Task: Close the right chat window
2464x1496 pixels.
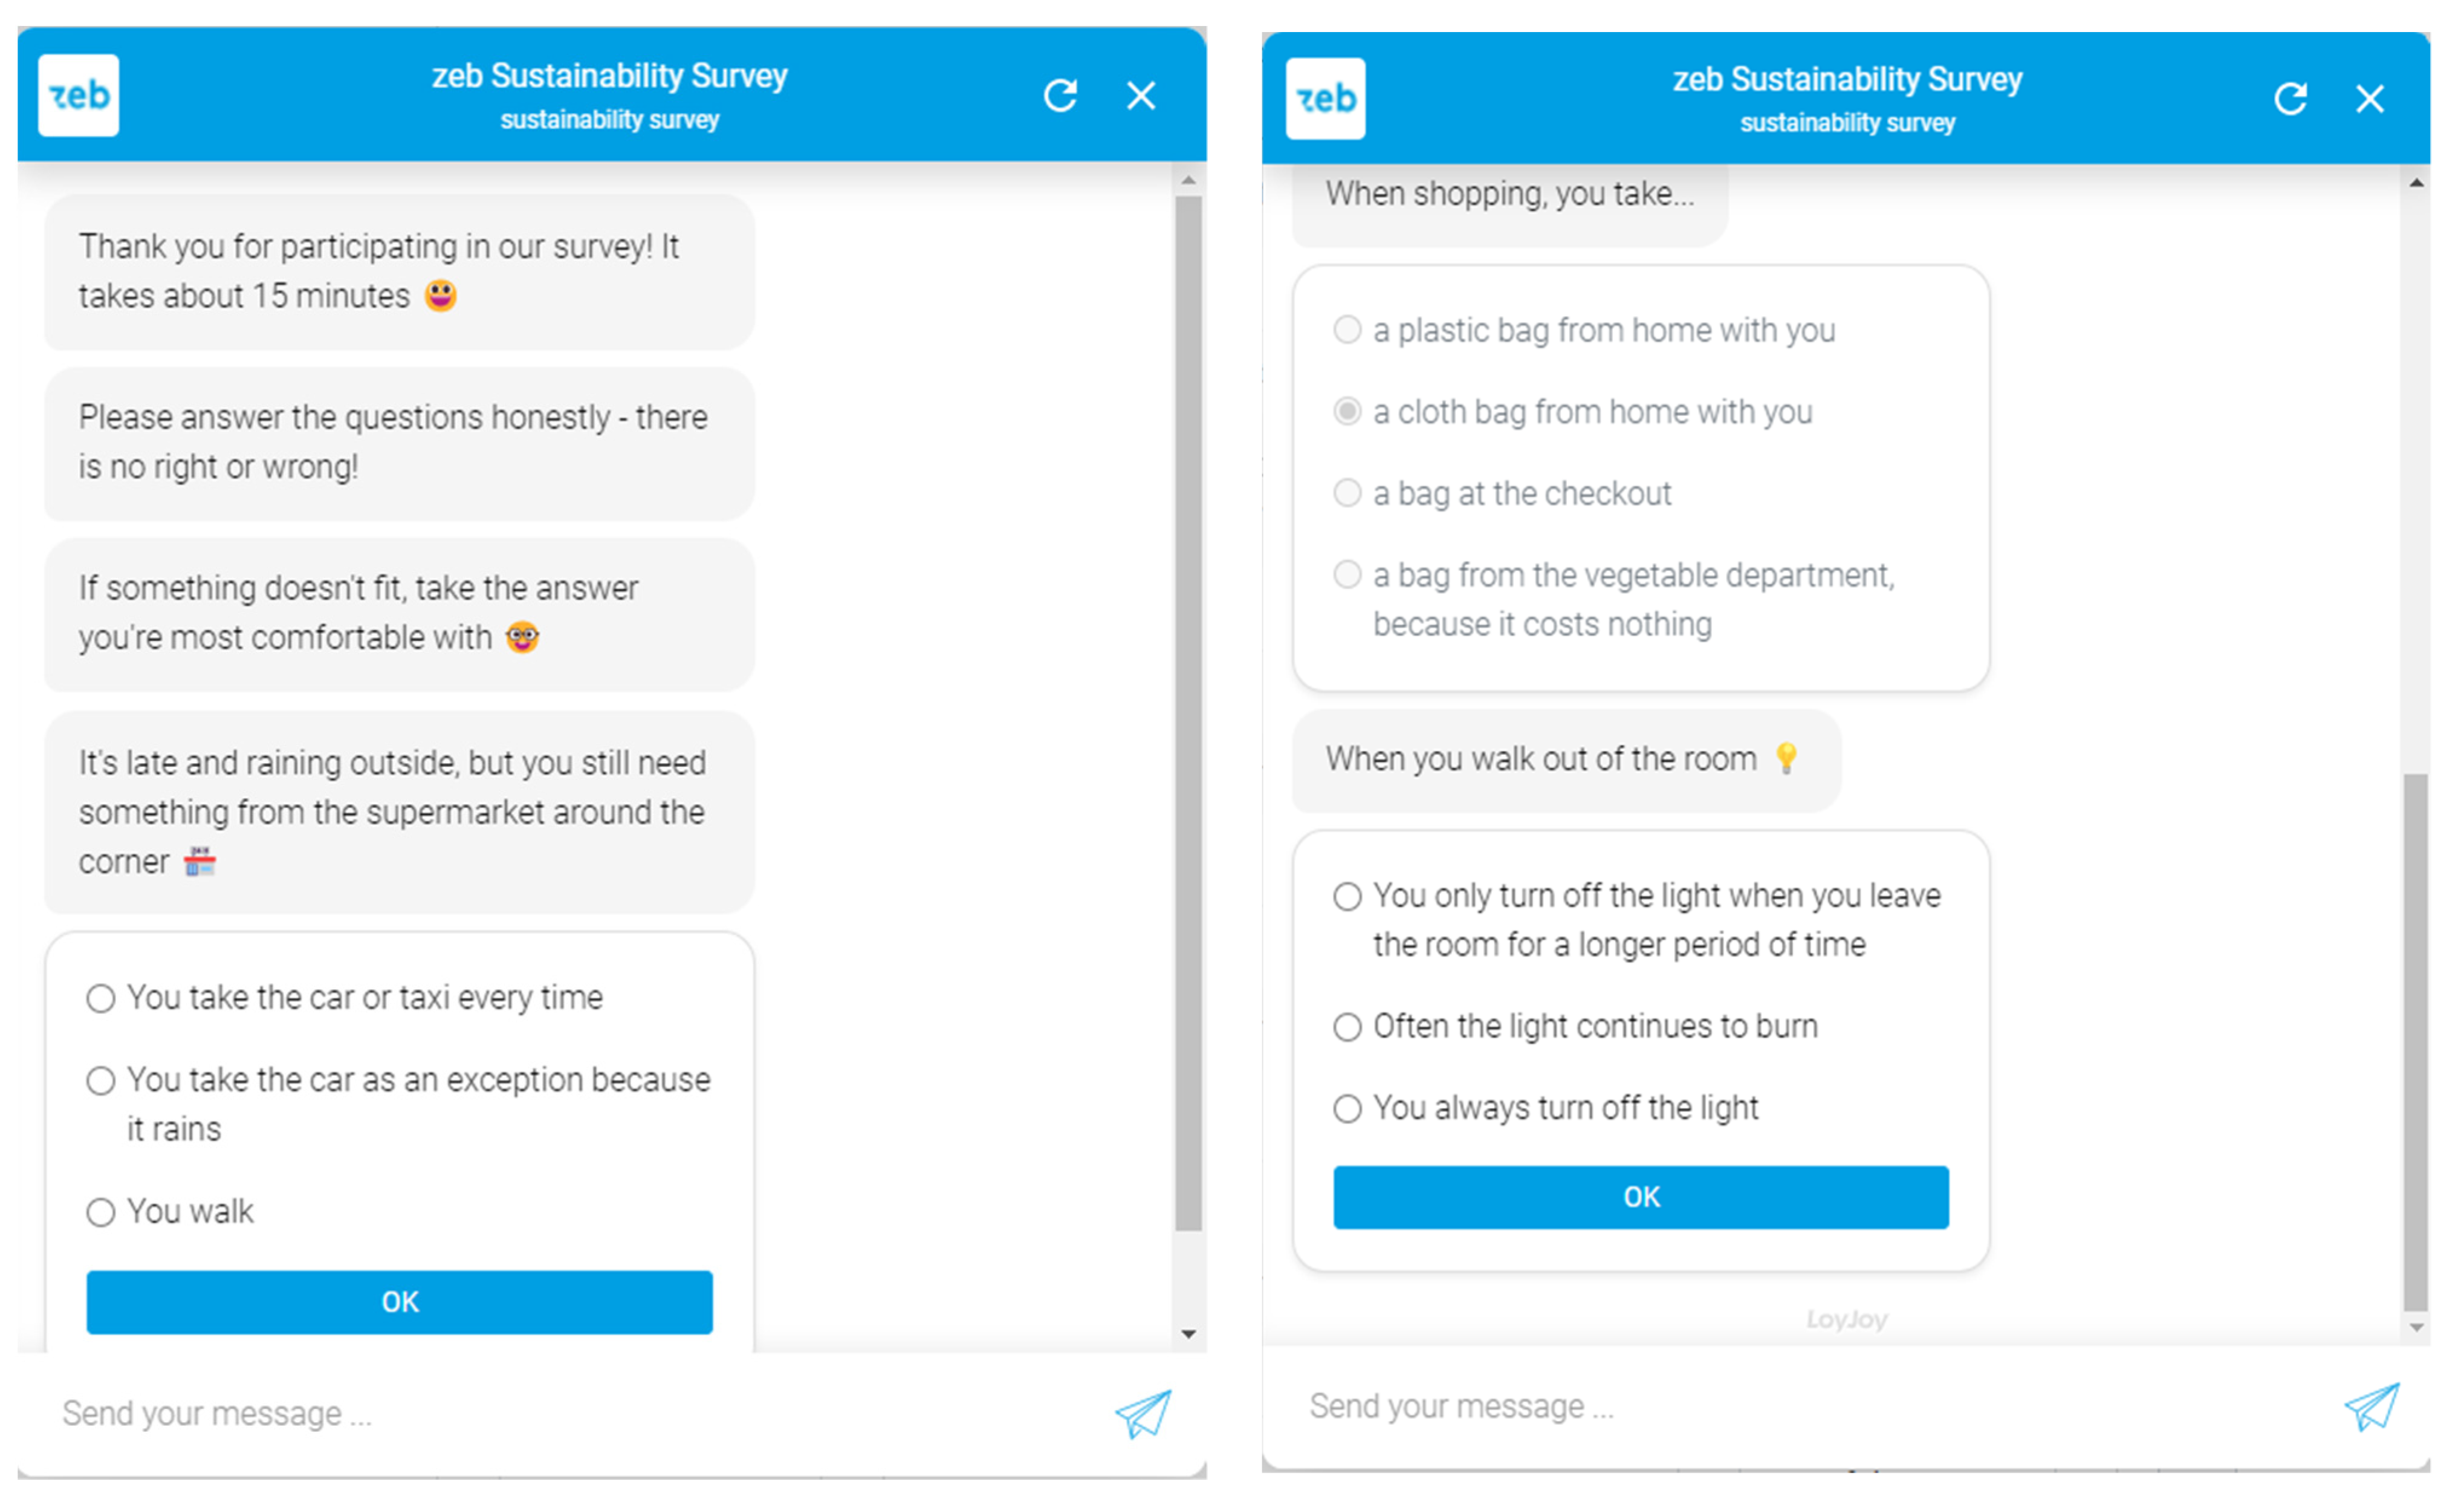Action: [2370, 99]
